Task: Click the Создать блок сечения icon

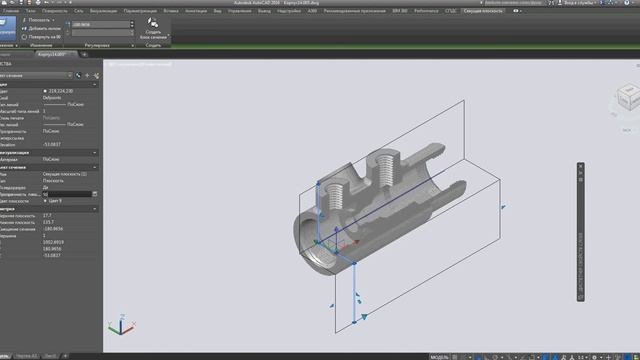Action: (153, 23)
